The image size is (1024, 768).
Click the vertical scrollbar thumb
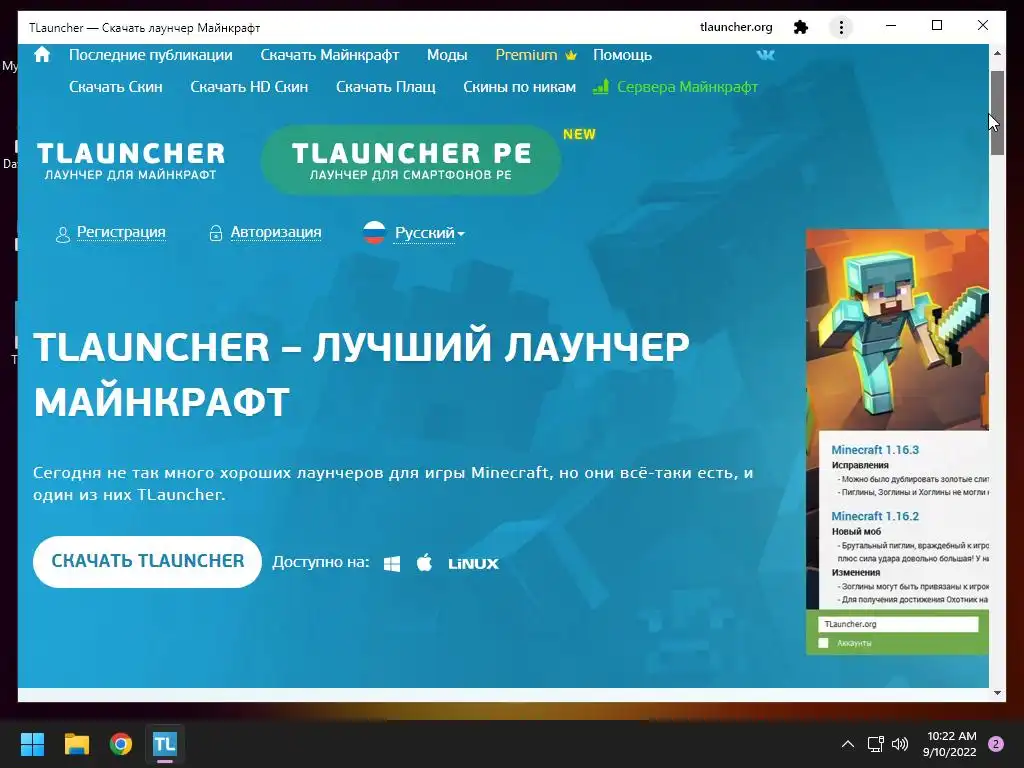(x=997, y=112)
